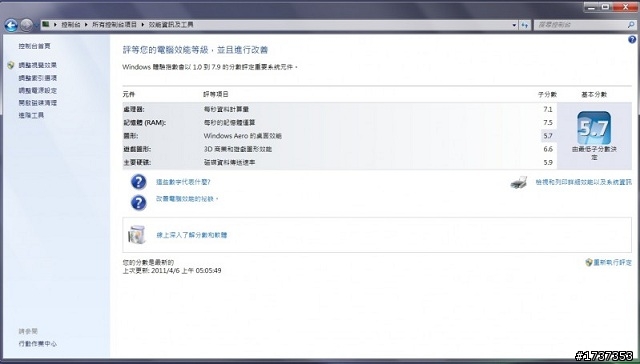Refresh the page using the address bar button
The image size is (640, 364).
524,25
